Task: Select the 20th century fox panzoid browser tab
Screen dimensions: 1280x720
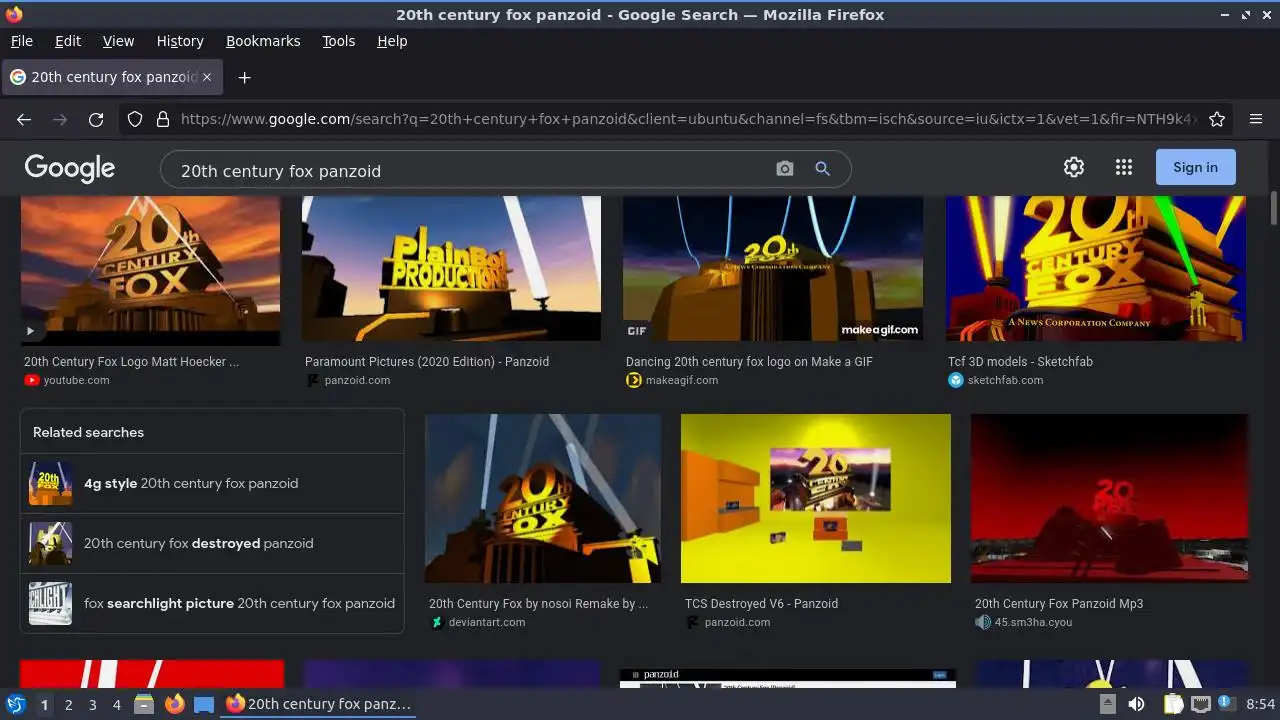Action: (x=112, y=77)
